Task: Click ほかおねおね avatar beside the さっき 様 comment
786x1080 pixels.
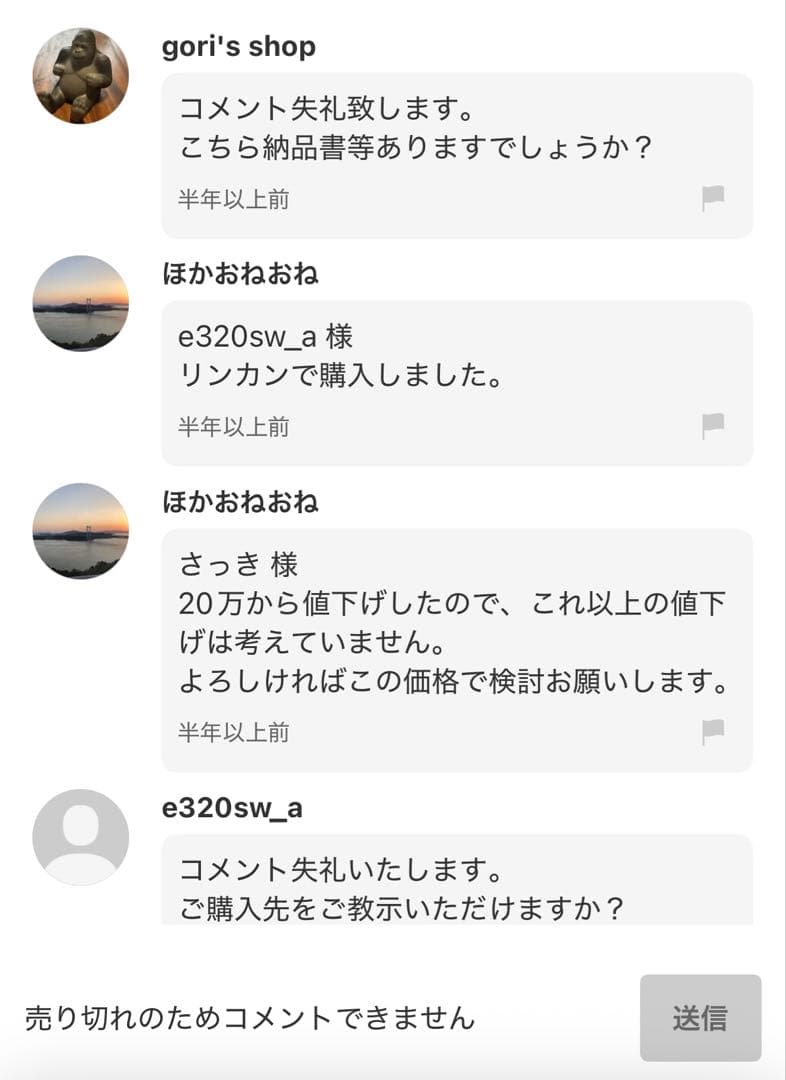Action: point(81,531)
